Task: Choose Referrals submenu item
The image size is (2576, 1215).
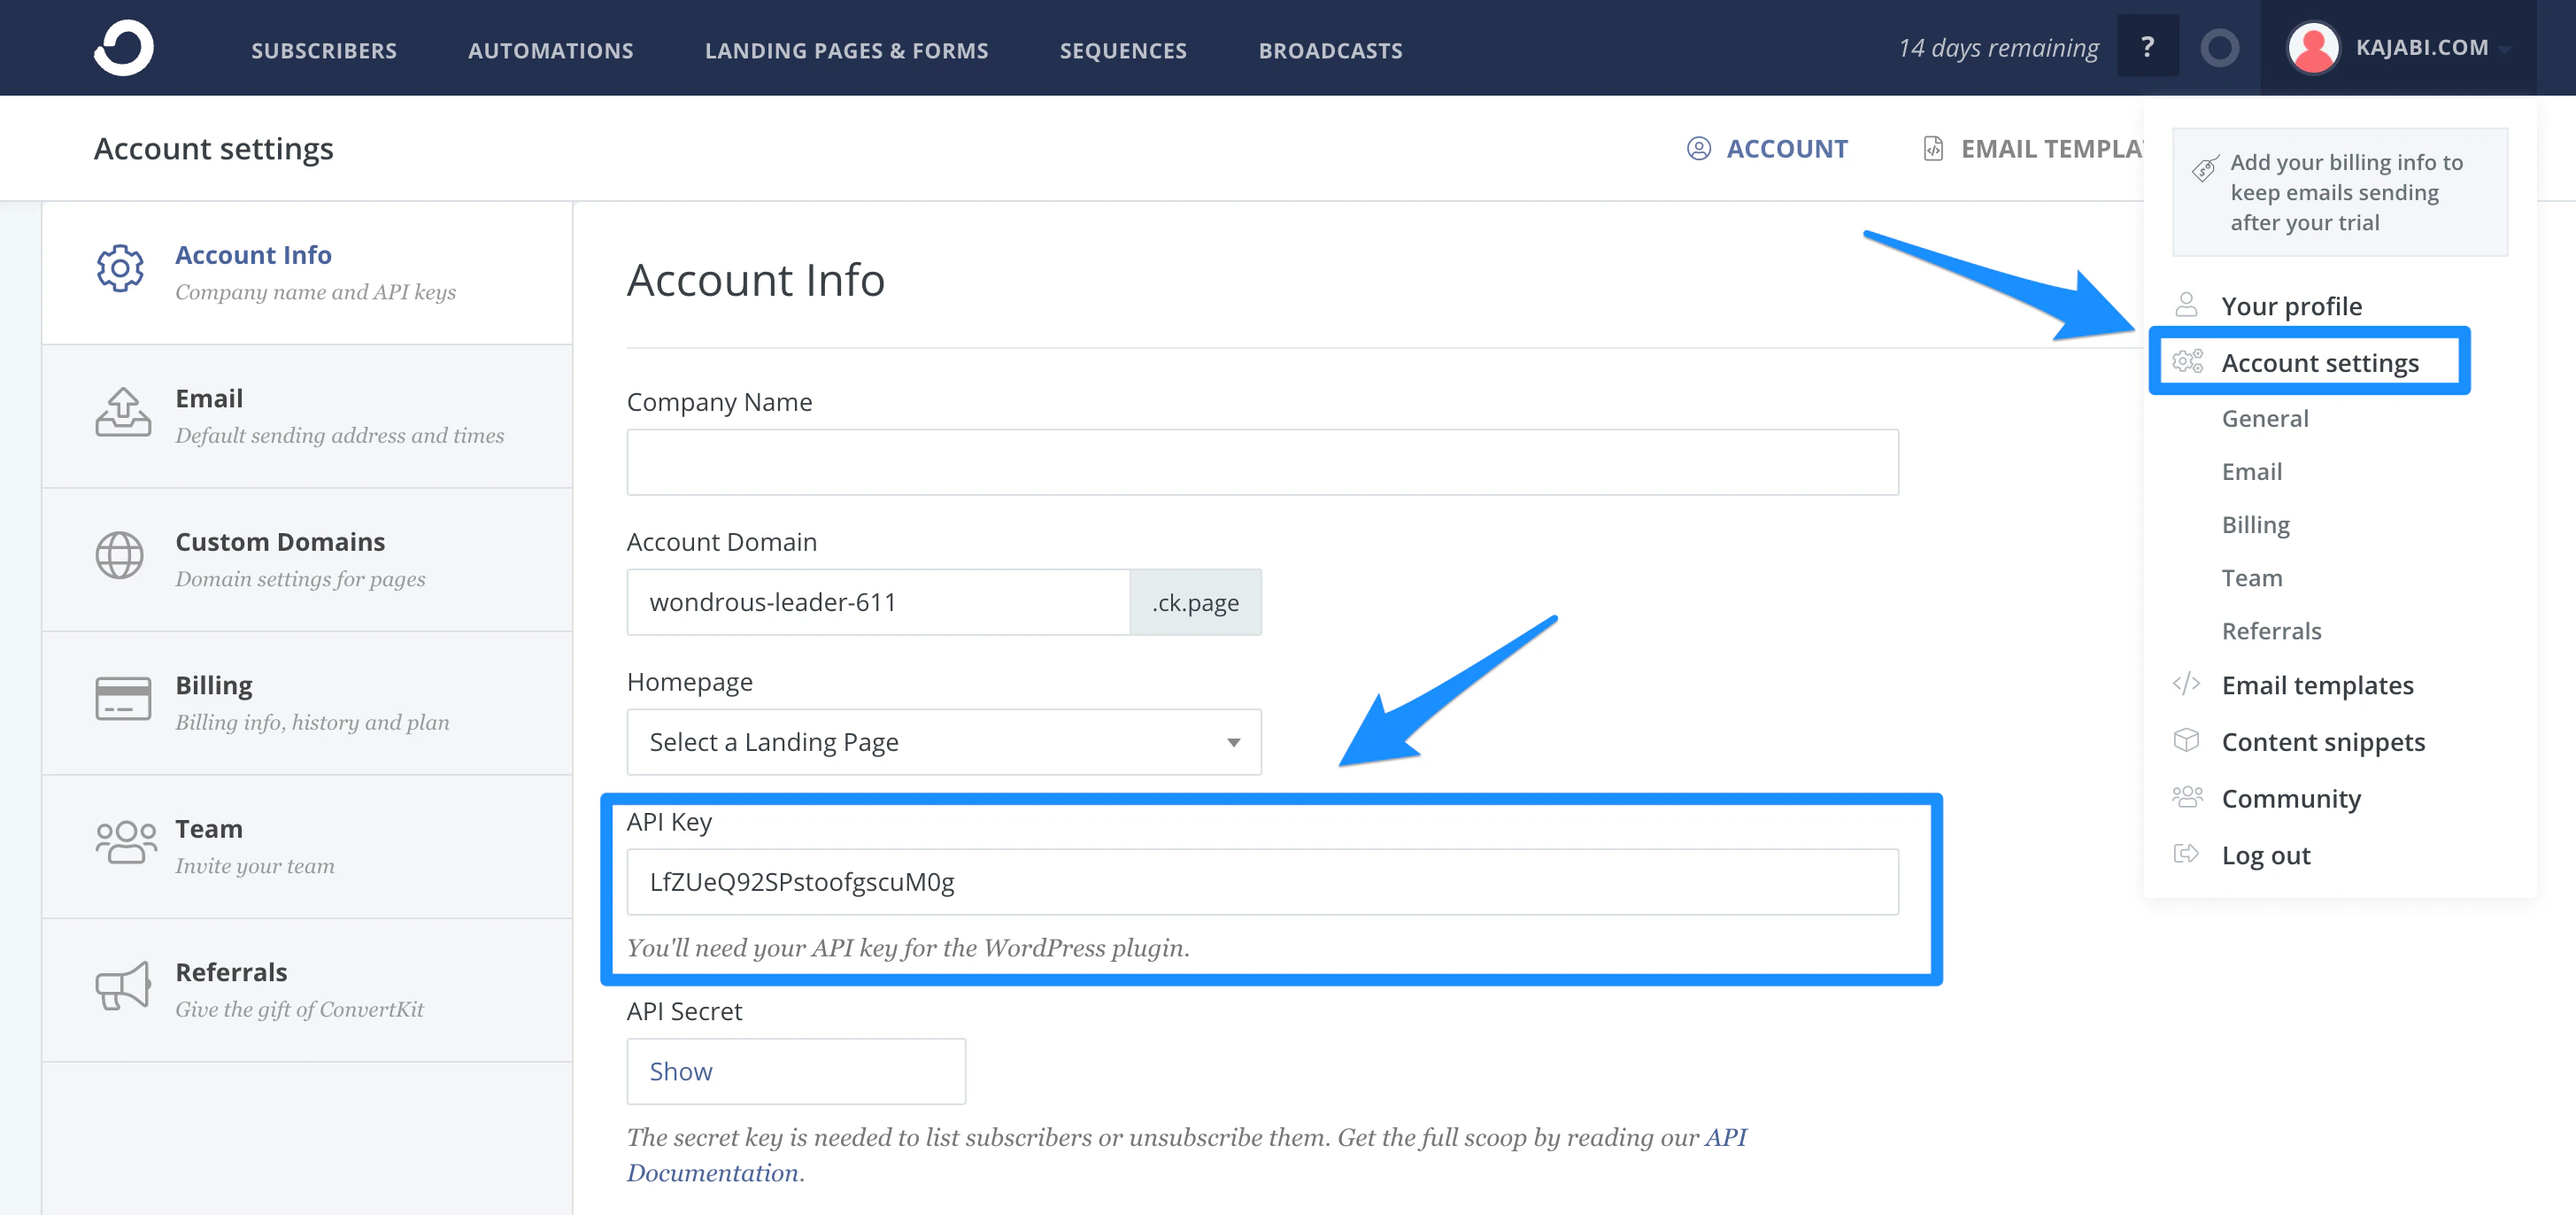Action: click(2271, 630)
